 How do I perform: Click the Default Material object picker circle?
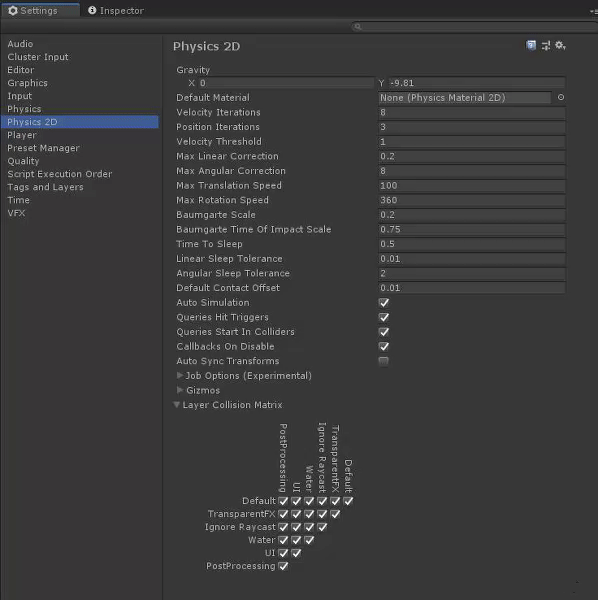point(561,98)
